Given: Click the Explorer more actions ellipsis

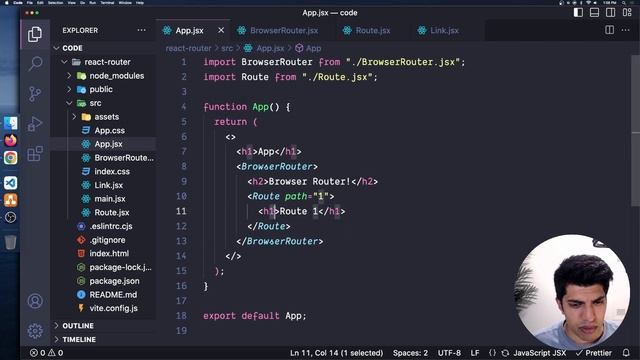Looking at the screenshot, I should point(141,30).
